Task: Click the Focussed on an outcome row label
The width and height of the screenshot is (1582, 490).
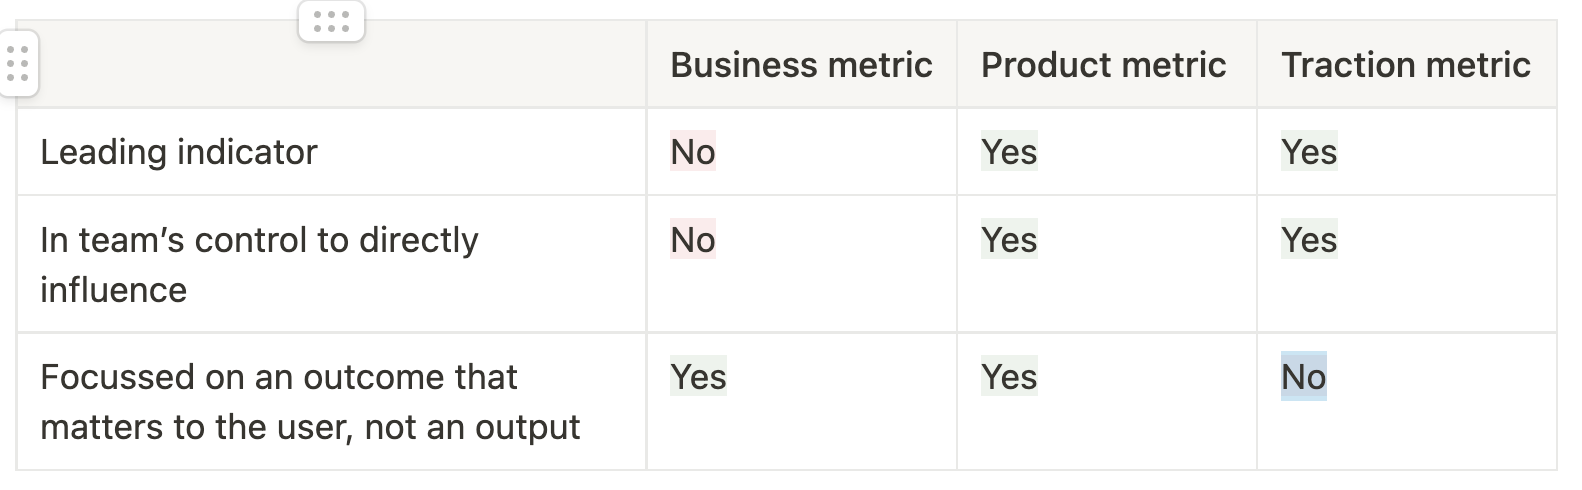Action: [310, 402]
